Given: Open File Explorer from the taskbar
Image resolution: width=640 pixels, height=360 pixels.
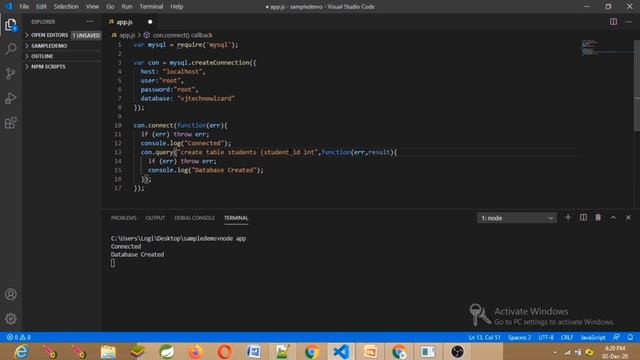Looking at the screenshot, I should [x=108, y=352].
